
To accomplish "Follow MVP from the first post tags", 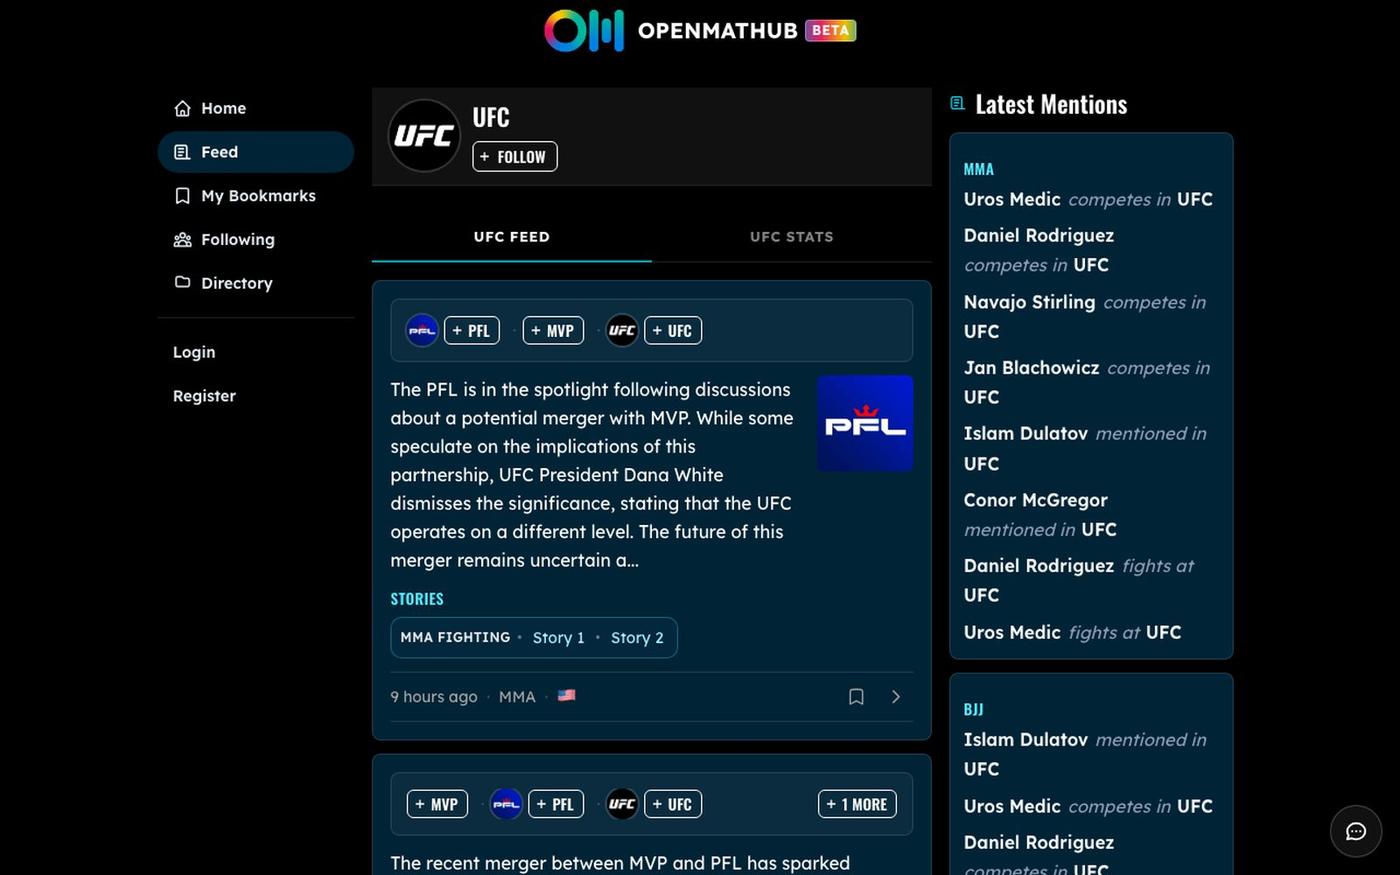I will 552,330.
